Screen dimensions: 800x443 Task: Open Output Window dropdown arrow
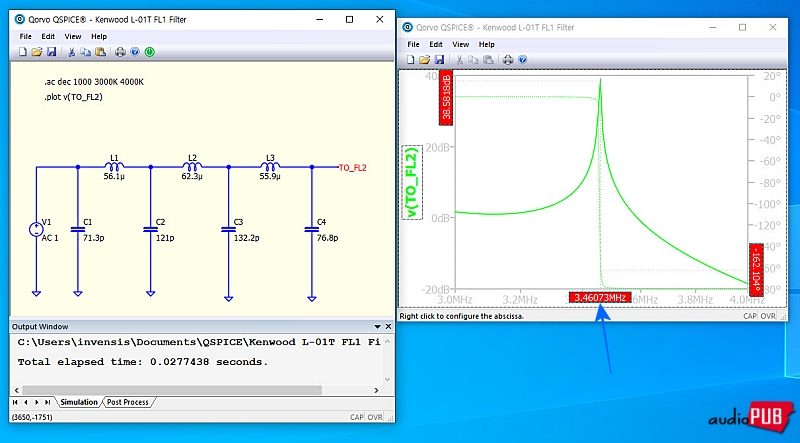[378, 327]
